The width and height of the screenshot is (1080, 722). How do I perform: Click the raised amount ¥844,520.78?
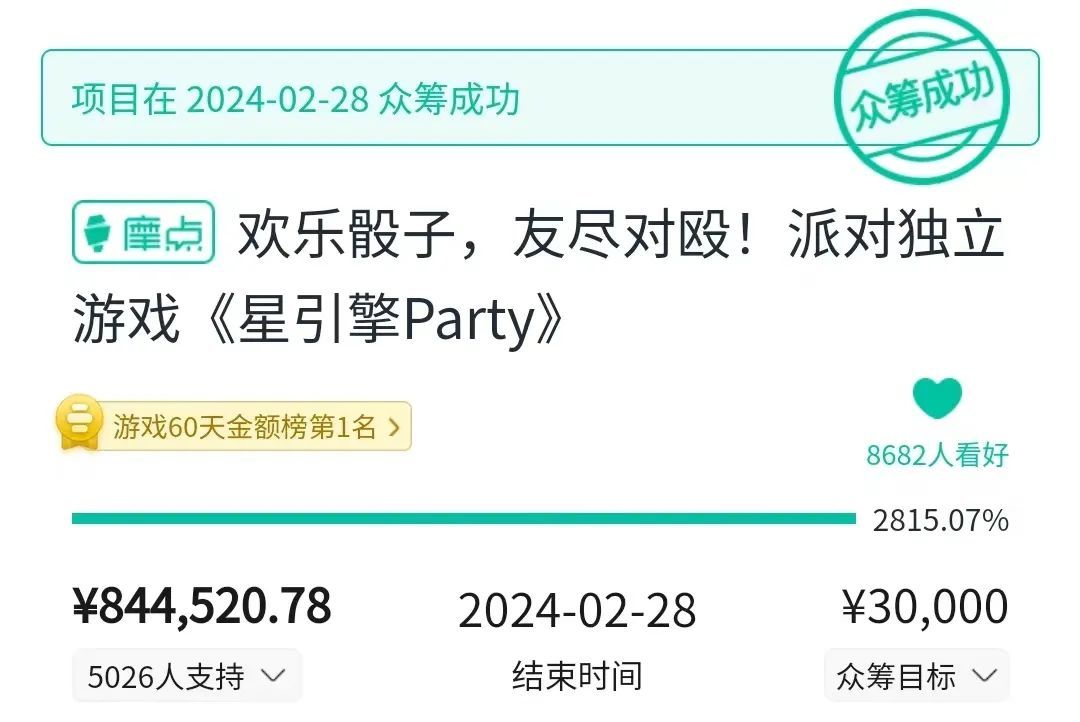pos(202,606)
